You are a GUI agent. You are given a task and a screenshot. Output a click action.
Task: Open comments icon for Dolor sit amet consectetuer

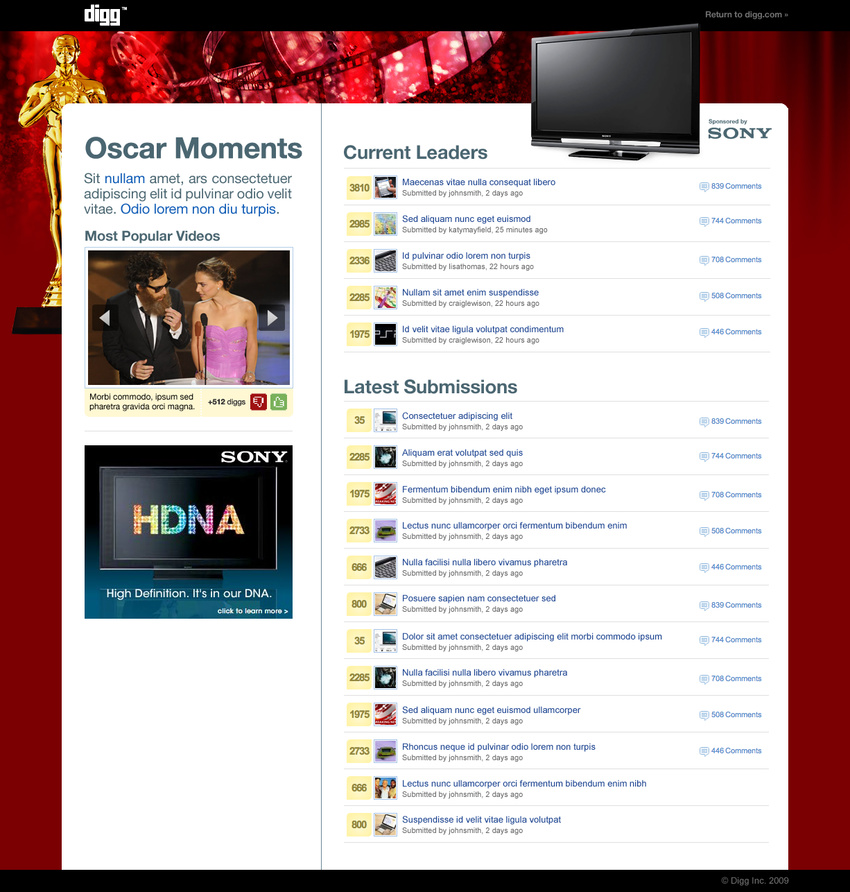tap(704, 640)
